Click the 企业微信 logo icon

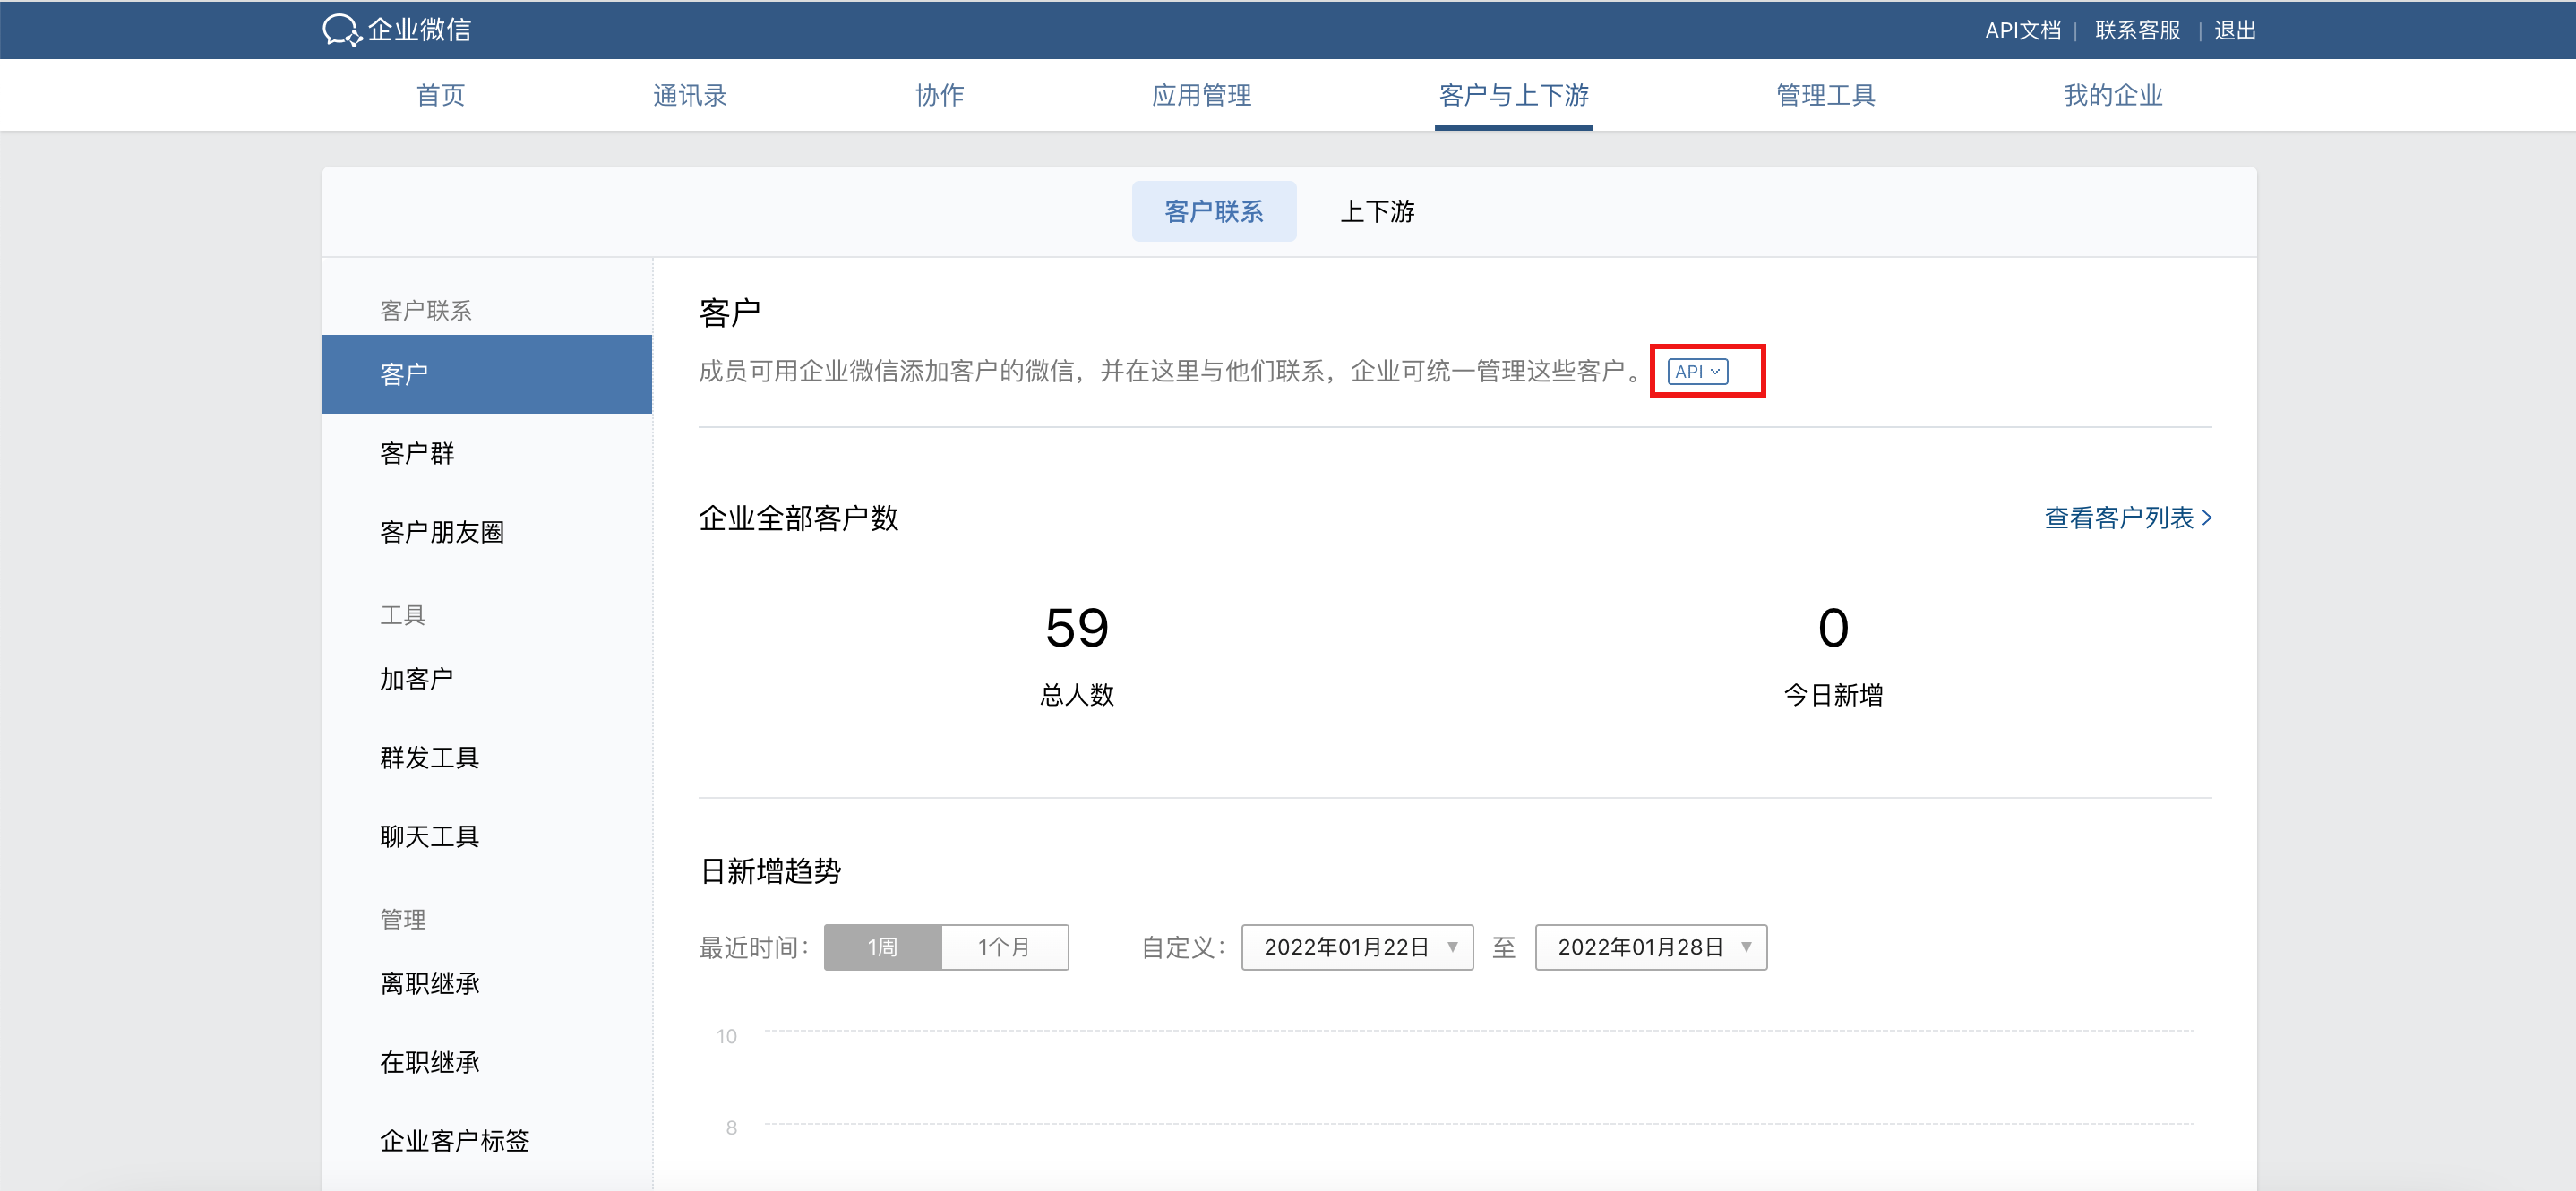[x=341, y=30]
